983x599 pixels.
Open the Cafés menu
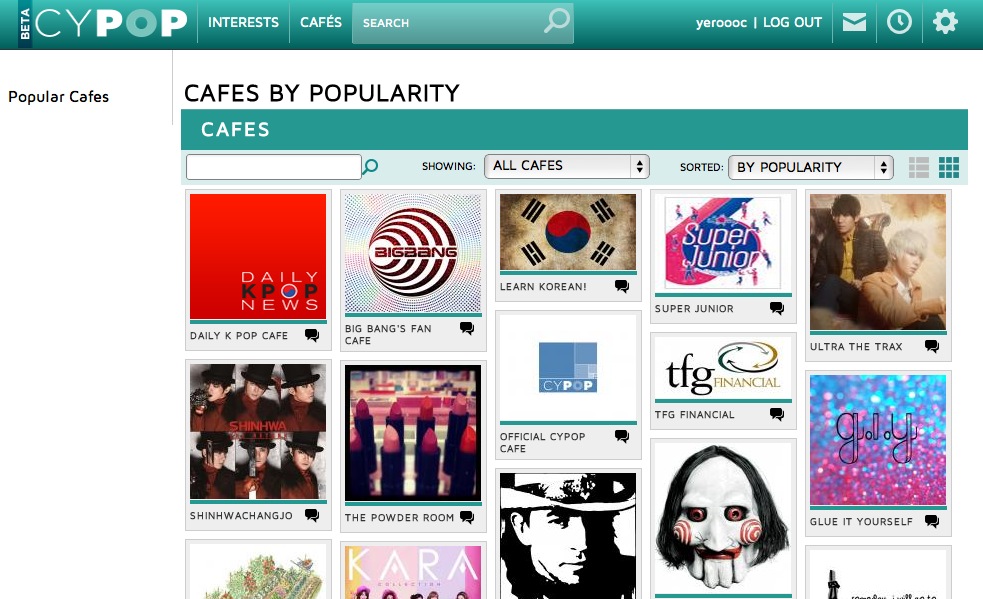tap(320, 23)
